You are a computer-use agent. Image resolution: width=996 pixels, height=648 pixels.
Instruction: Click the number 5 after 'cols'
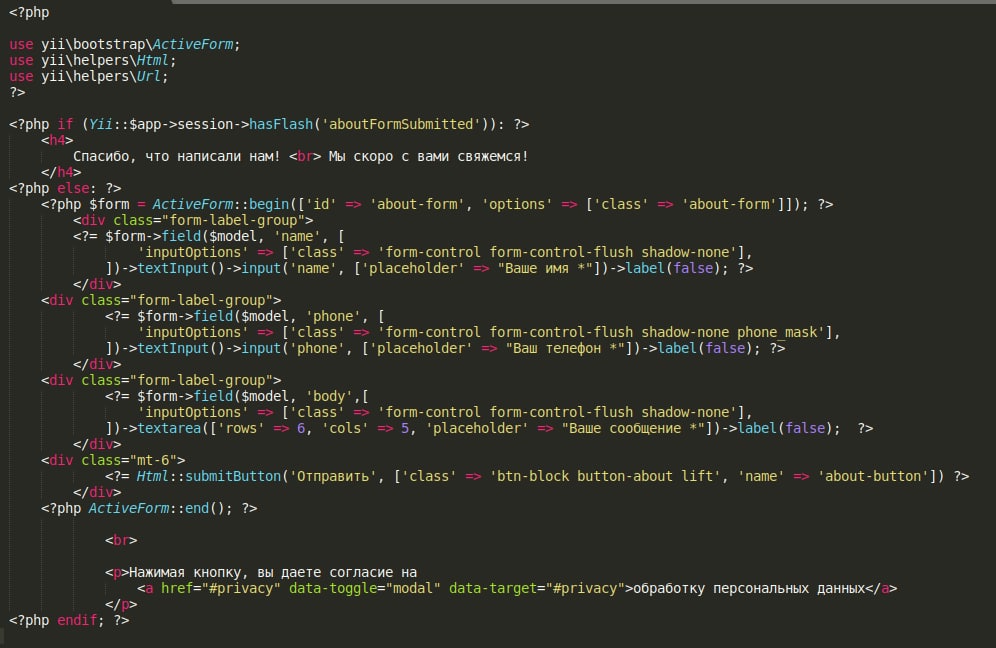point(405,428)
